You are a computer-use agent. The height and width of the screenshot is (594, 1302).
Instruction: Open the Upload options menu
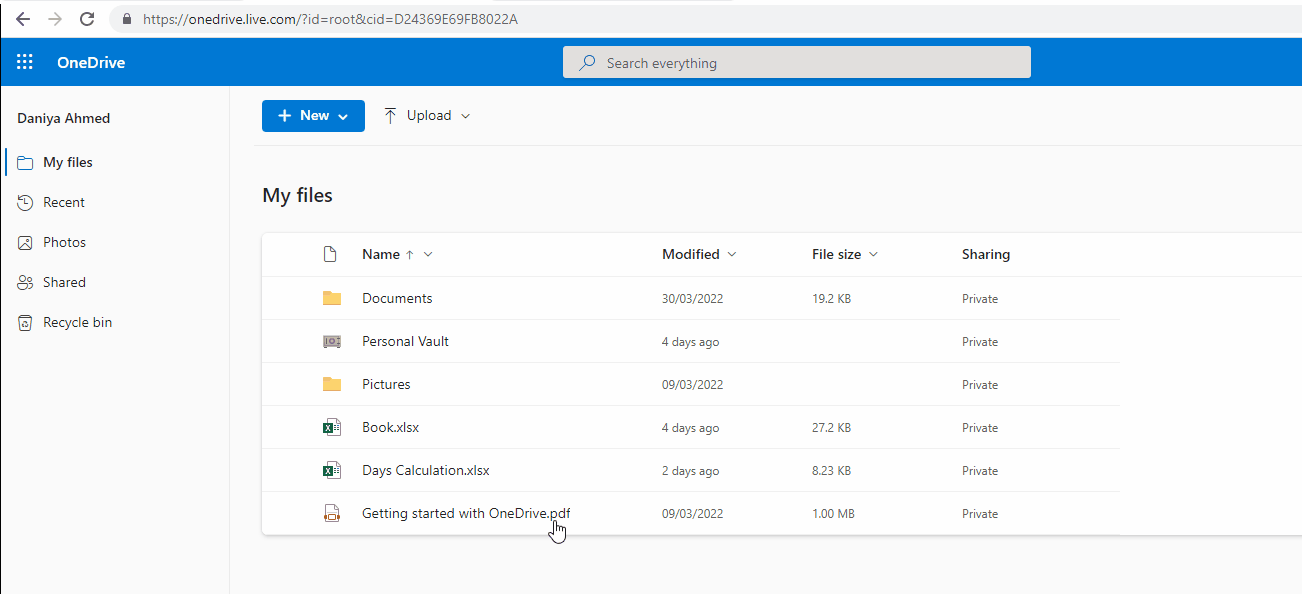(427, 115)
